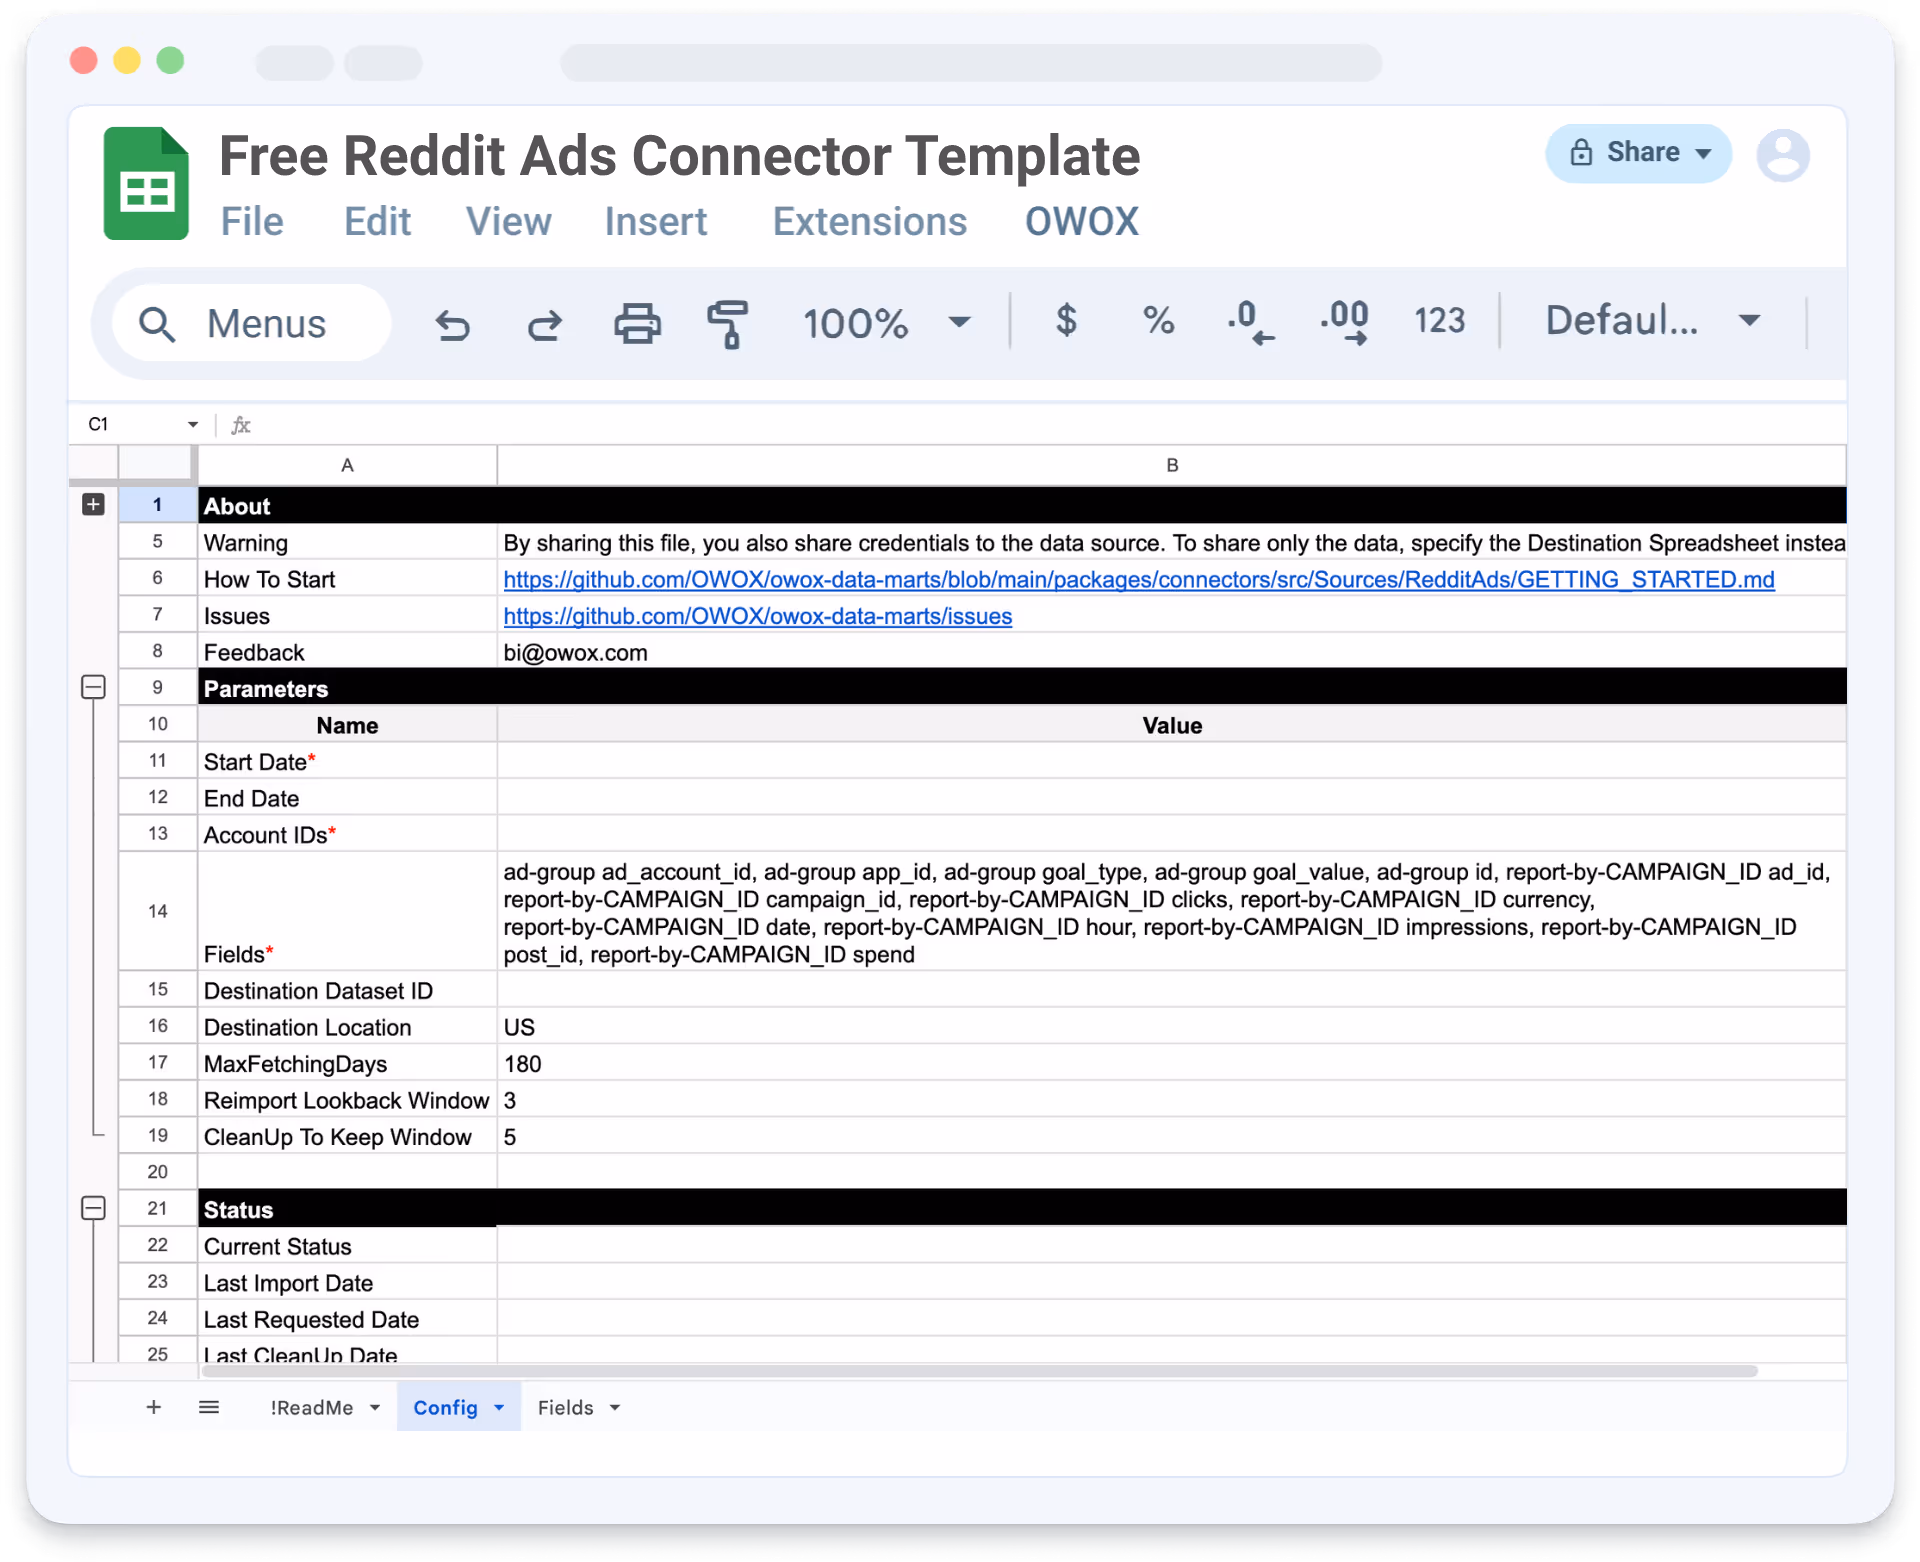1920x1562 pixels.
Task: Open the View menu
Action: coord(508,222)
